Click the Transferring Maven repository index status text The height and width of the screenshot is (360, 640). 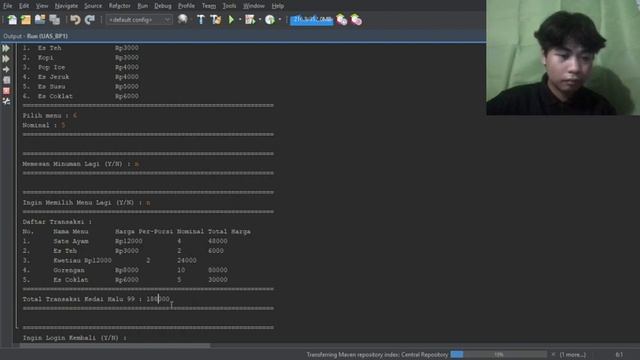tap(377, 355)
